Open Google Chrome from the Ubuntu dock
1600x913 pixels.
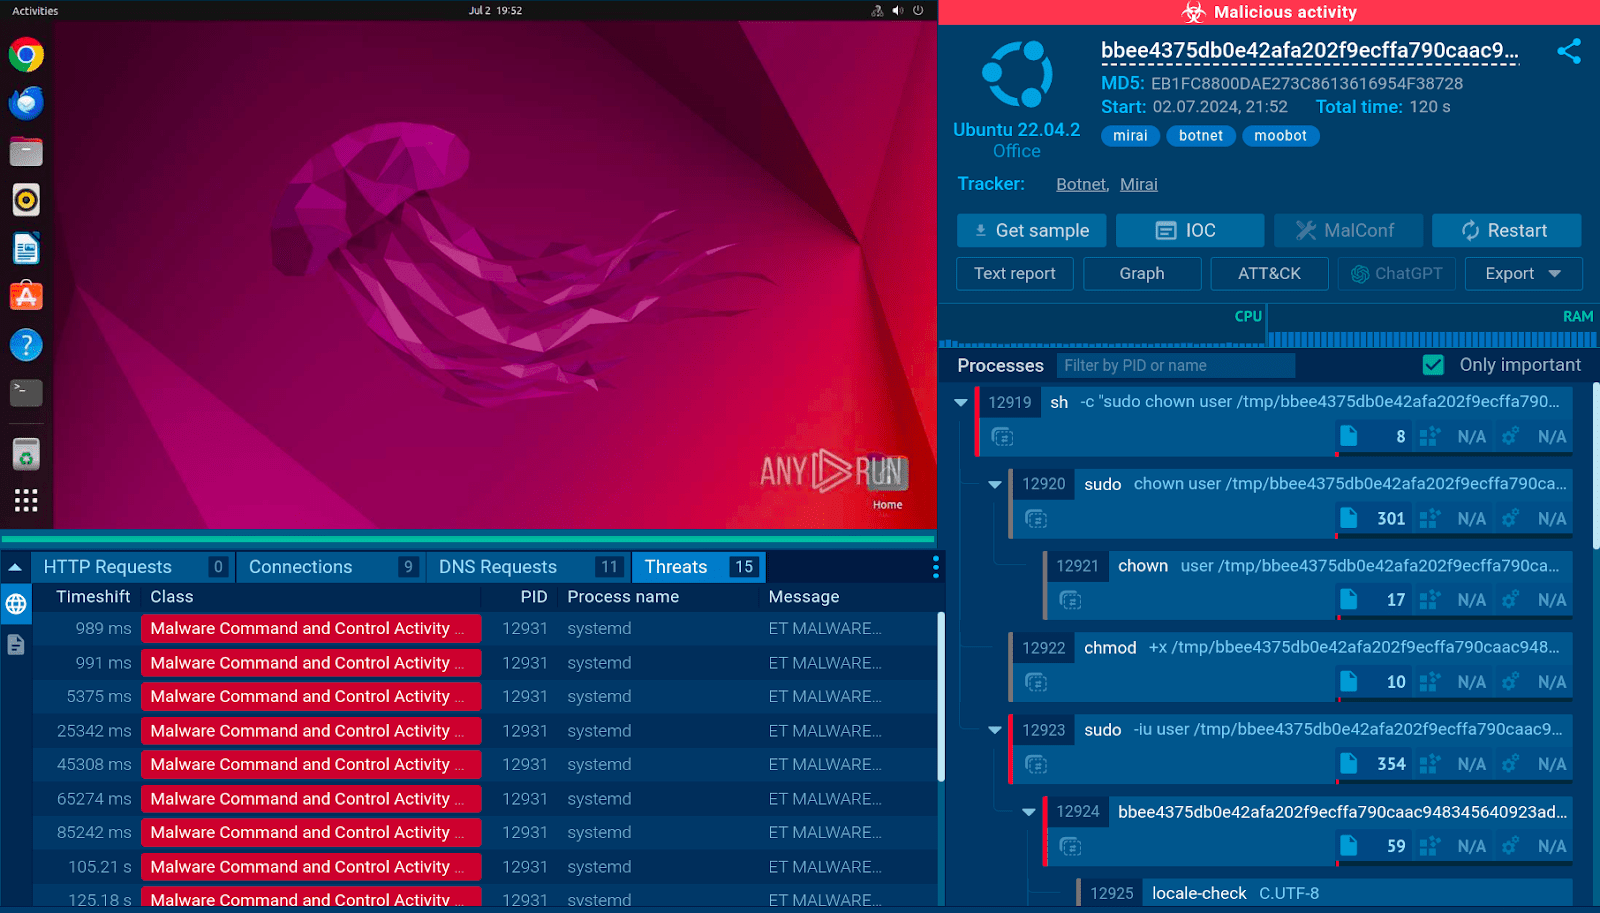pos(26,55)
